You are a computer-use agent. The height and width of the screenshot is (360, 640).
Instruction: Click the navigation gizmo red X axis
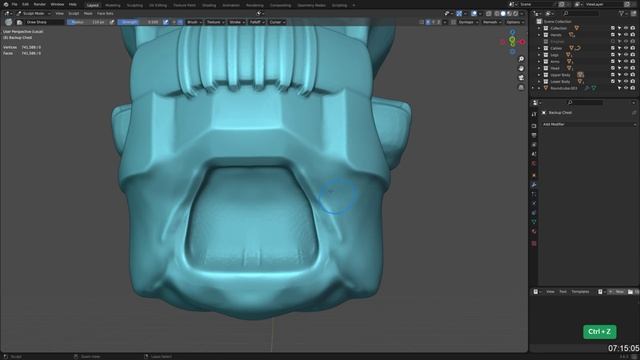[522, 42]
